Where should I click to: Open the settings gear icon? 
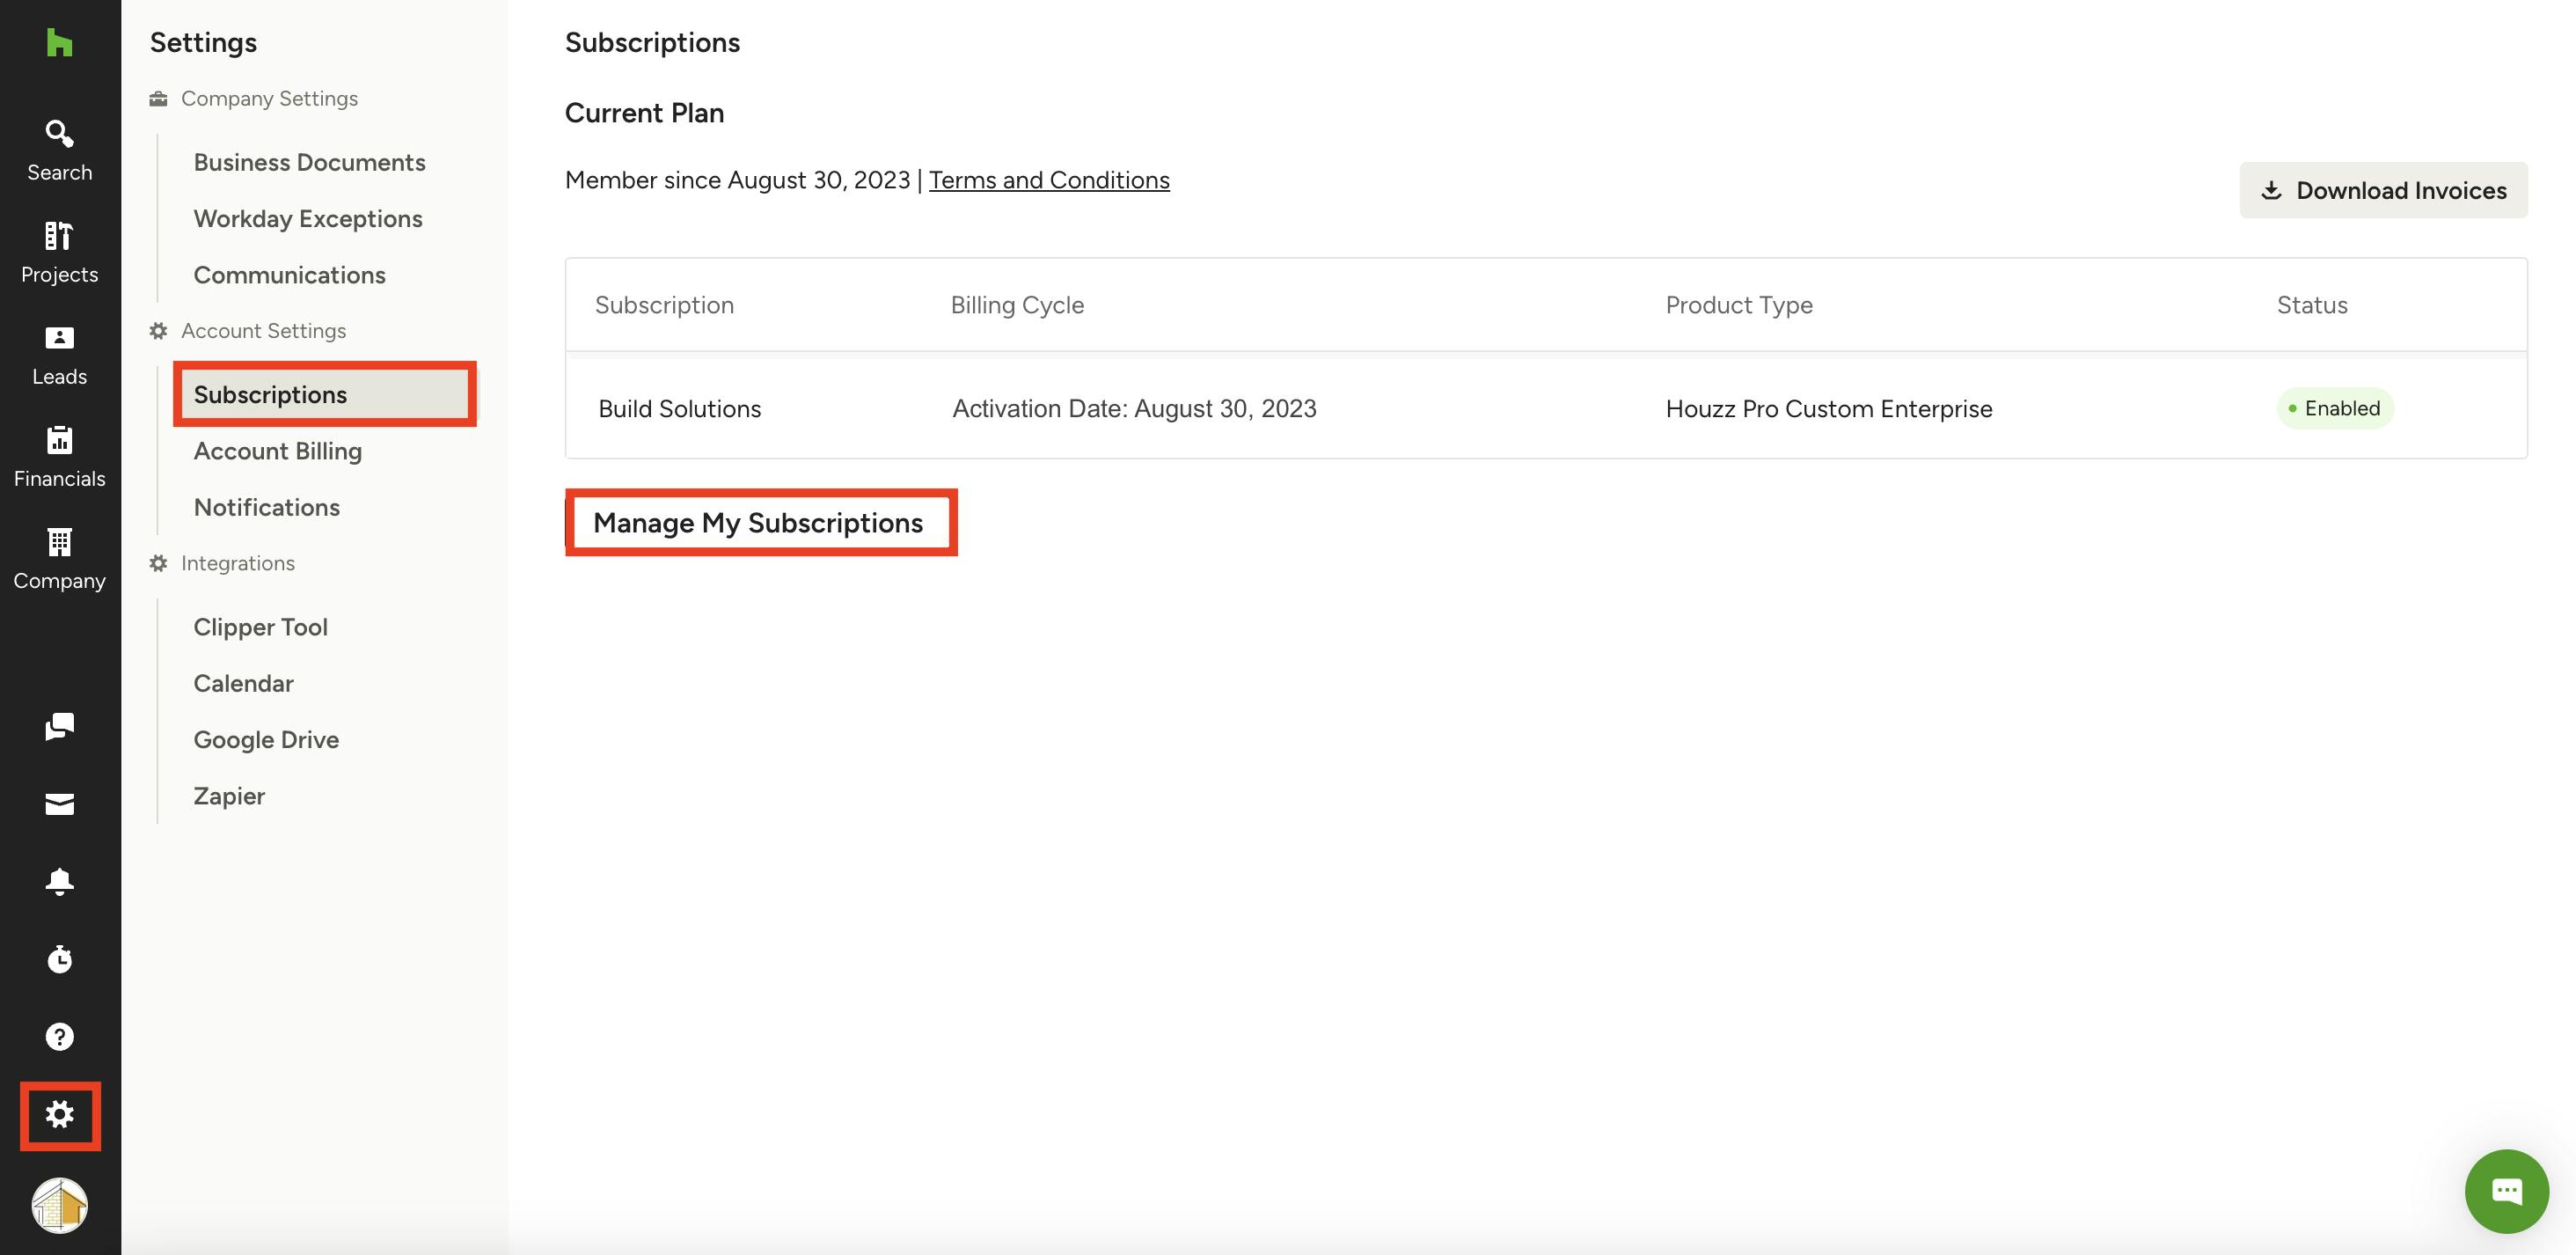pos(59,1114)
